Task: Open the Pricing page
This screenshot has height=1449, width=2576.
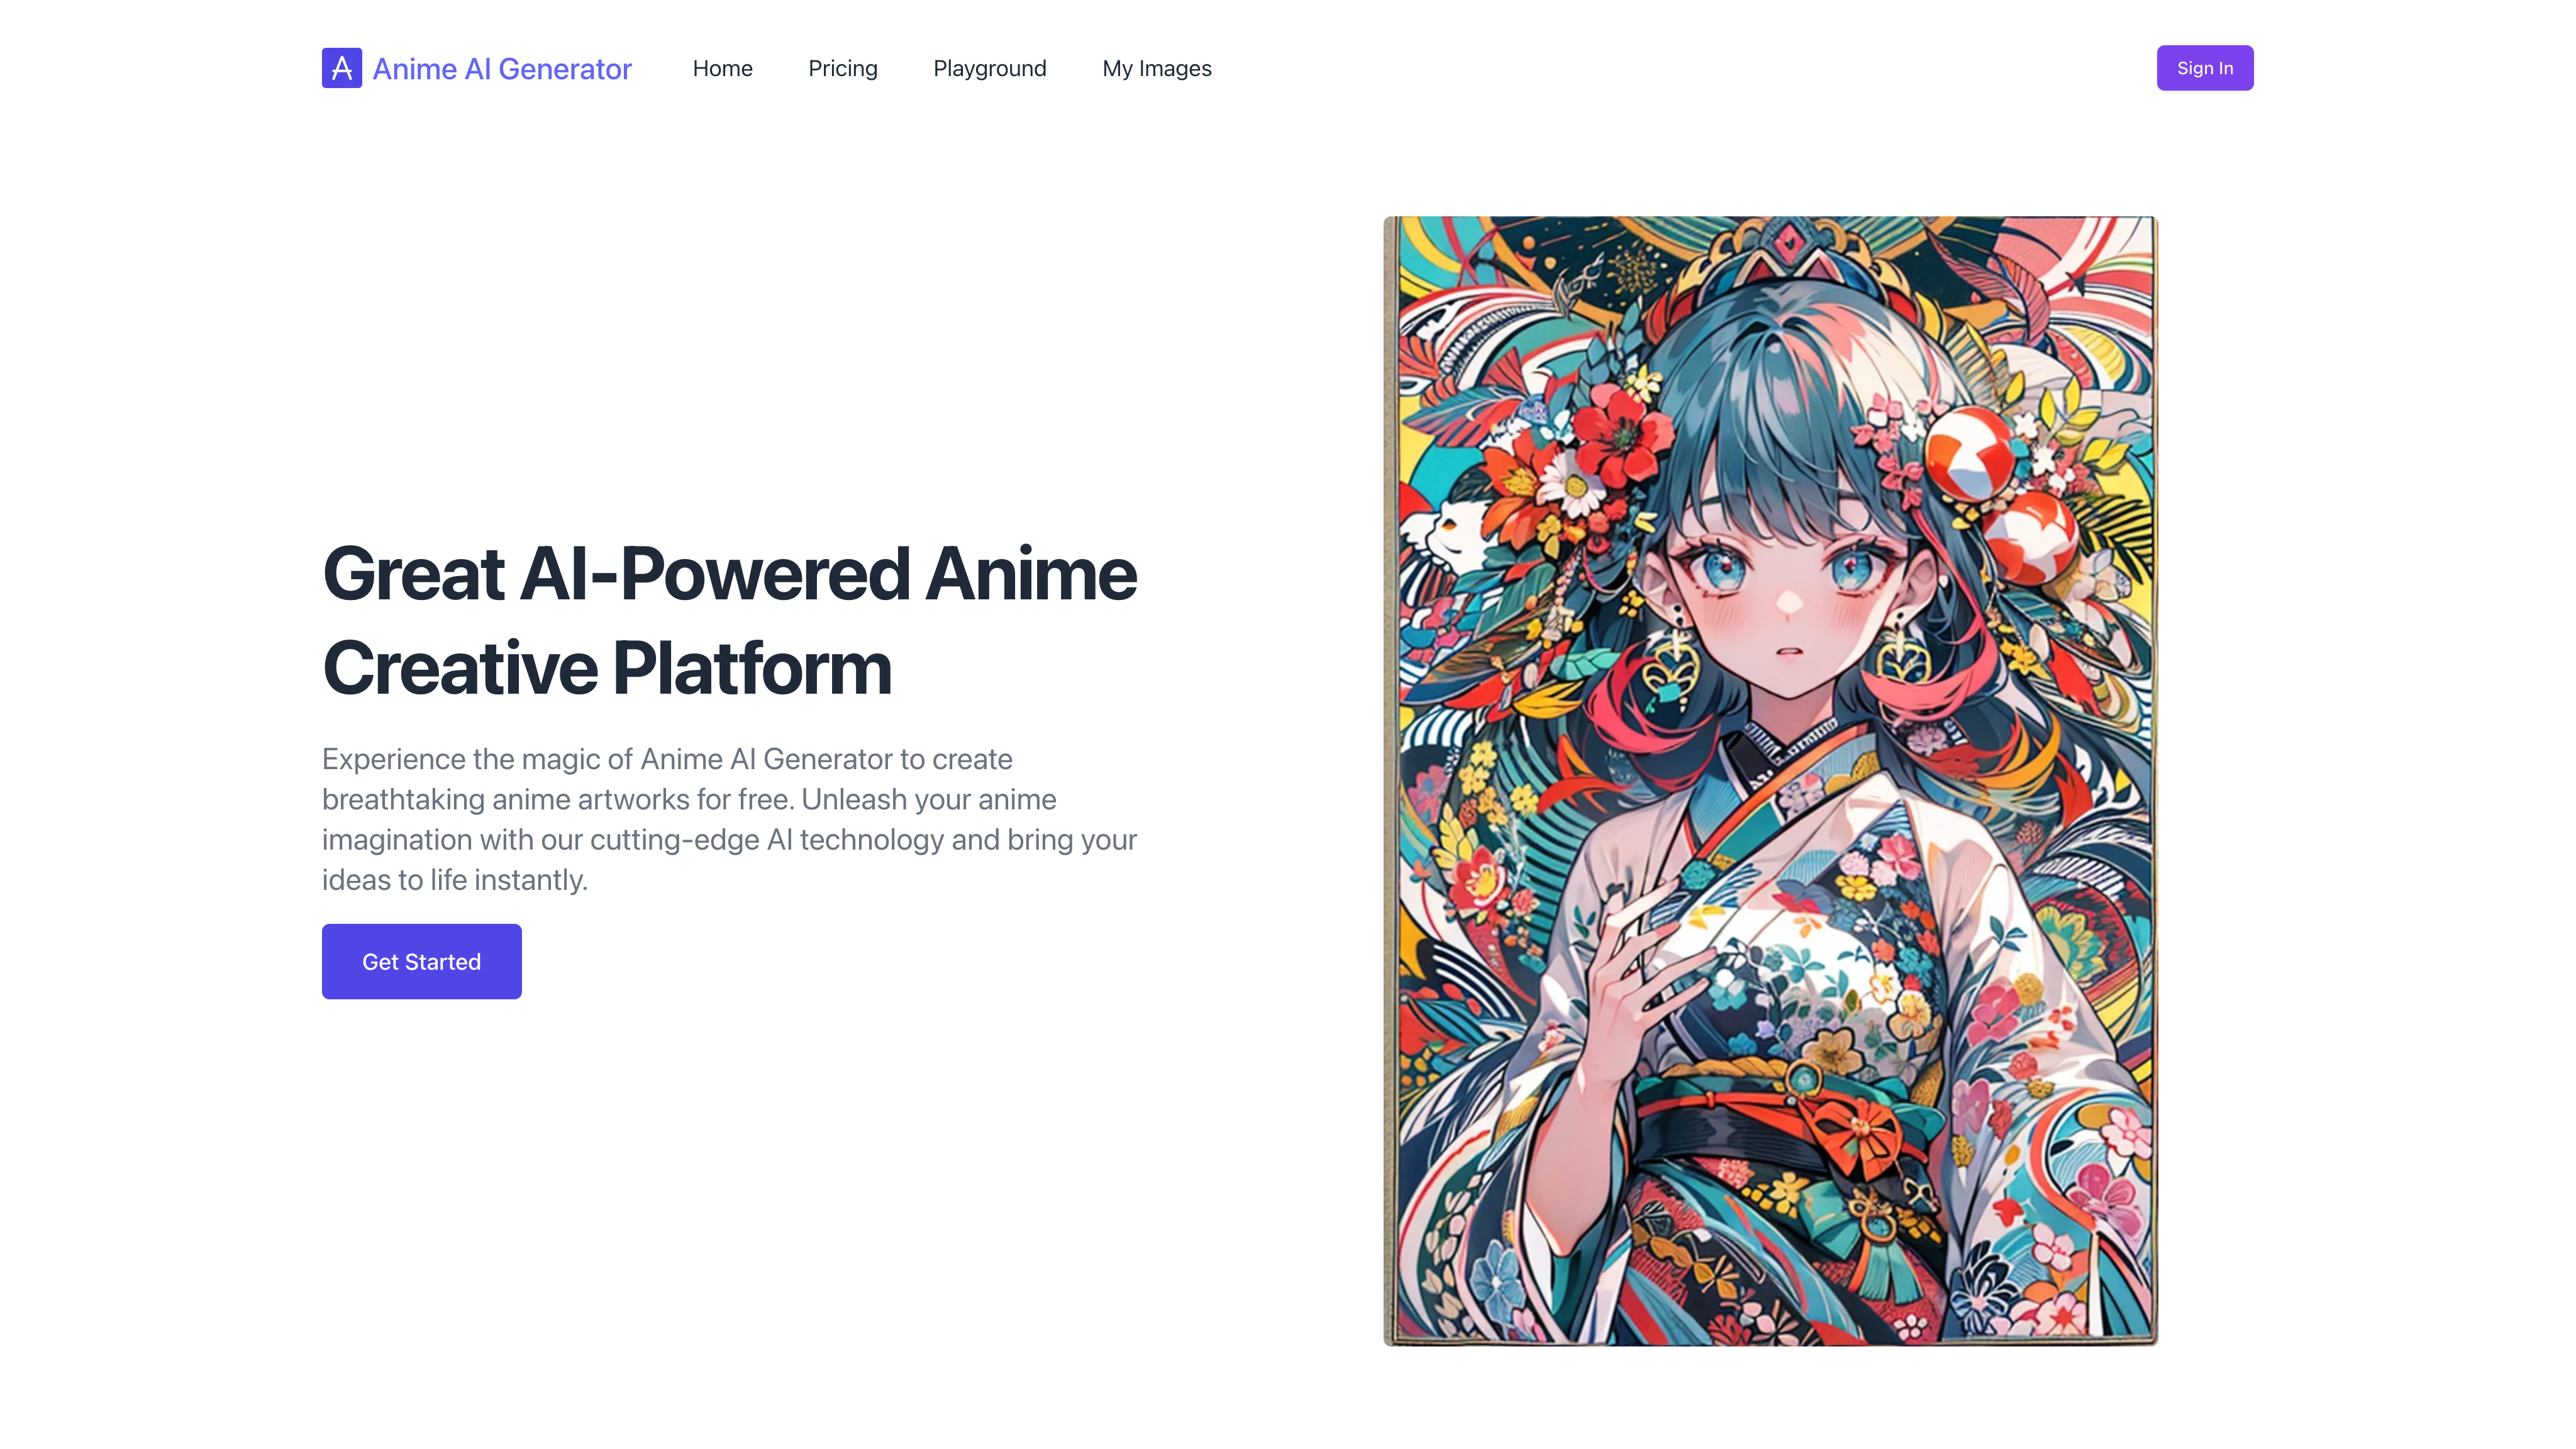Action: click(x=842, y=68)
